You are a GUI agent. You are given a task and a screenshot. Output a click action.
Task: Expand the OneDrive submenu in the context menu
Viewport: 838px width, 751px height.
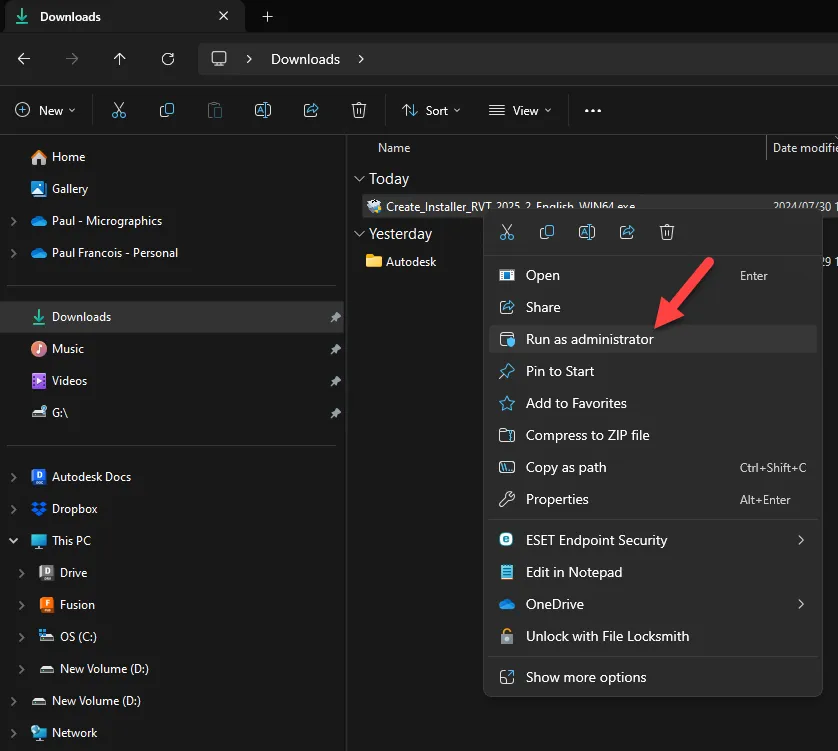tap(800, 604)
